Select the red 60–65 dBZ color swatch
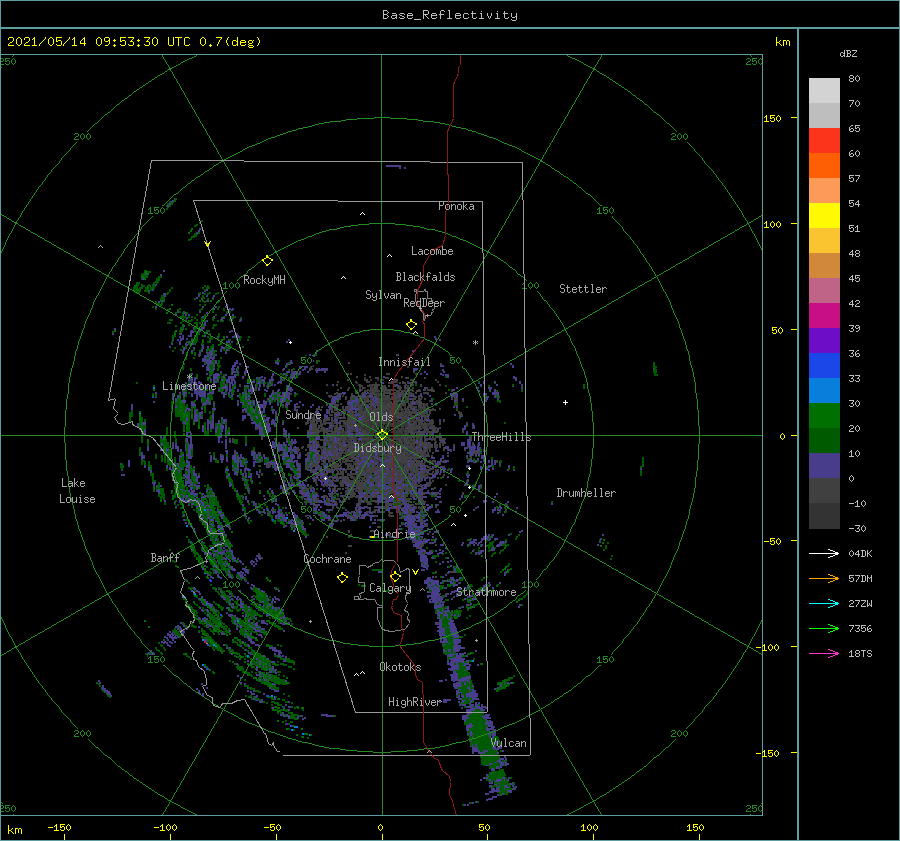The height and width of the screenshot is (841, 900). tap(824, 141)
